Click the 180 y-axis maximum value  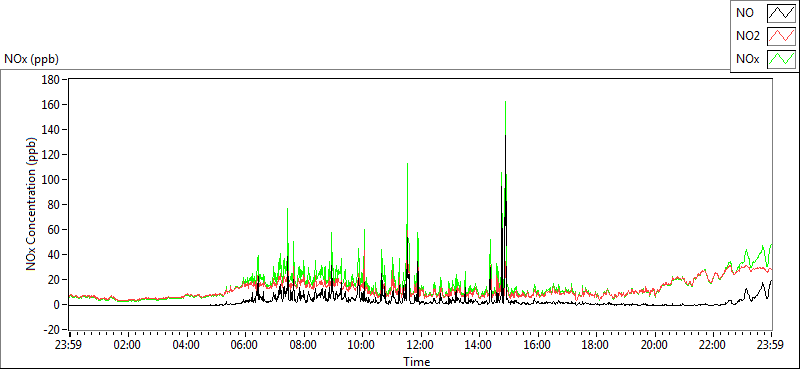[53, 80]
